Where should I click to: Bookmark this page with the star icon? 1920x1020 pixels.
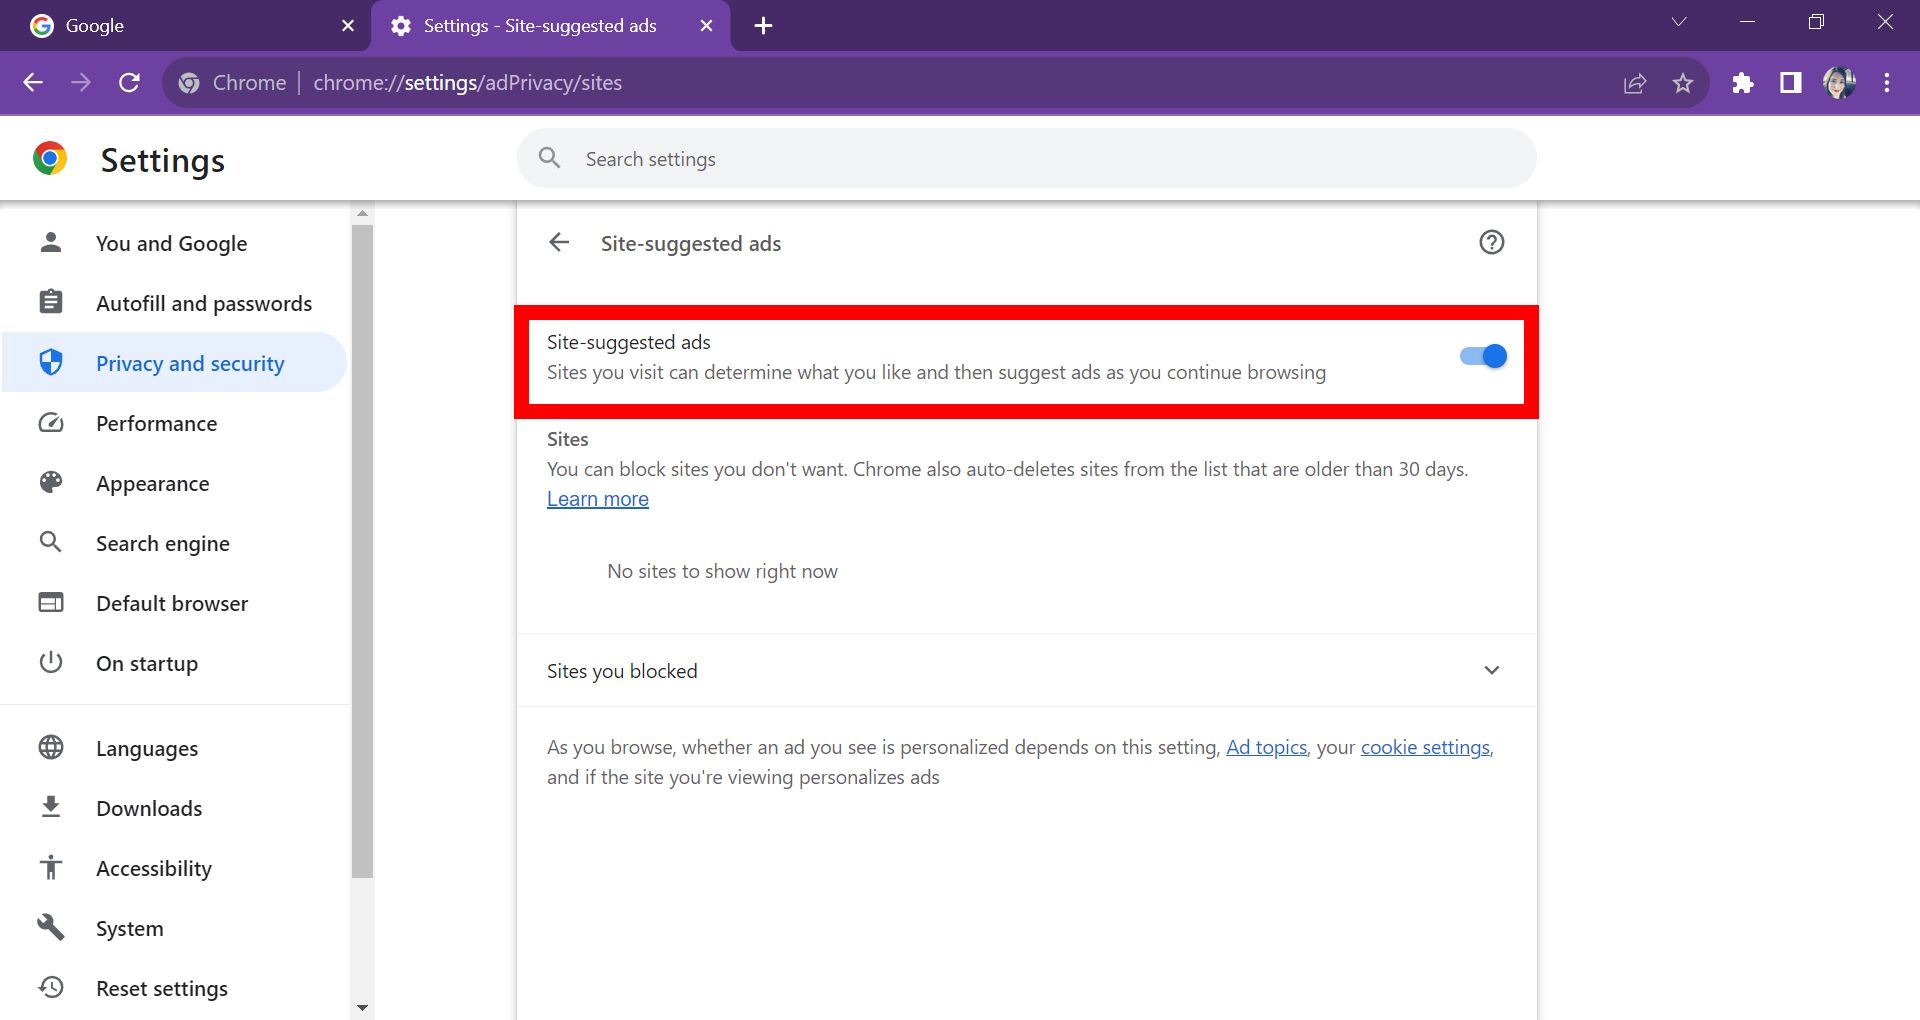[1683, 83]
